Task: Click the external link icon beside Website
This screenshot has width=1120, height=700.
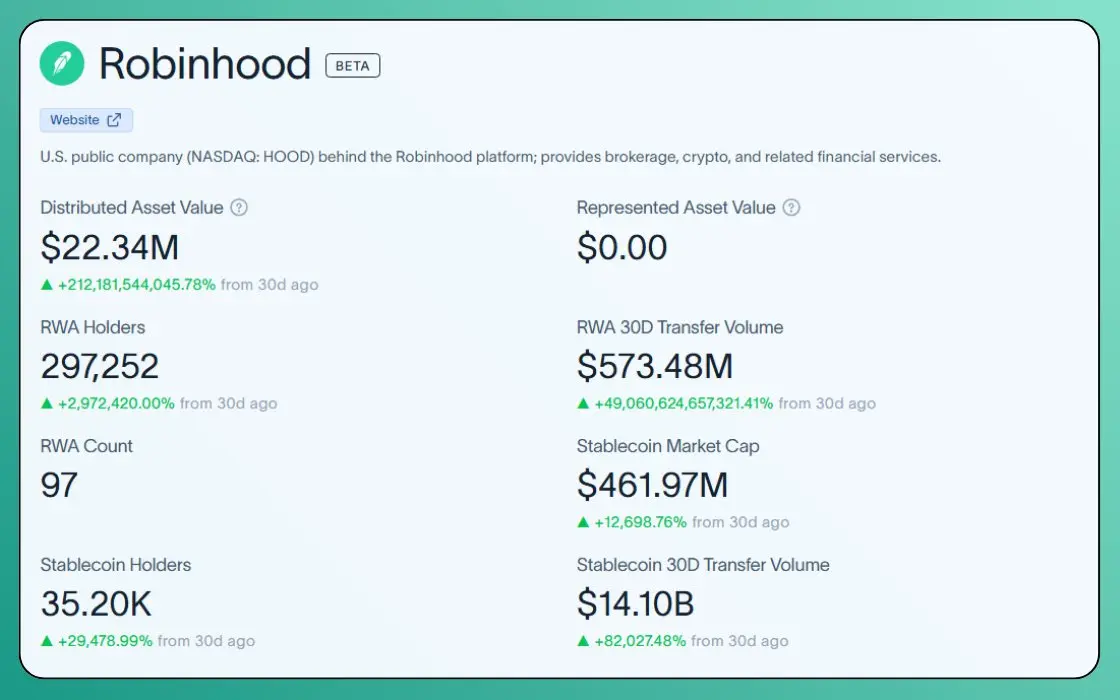Action: pos(114,120)
